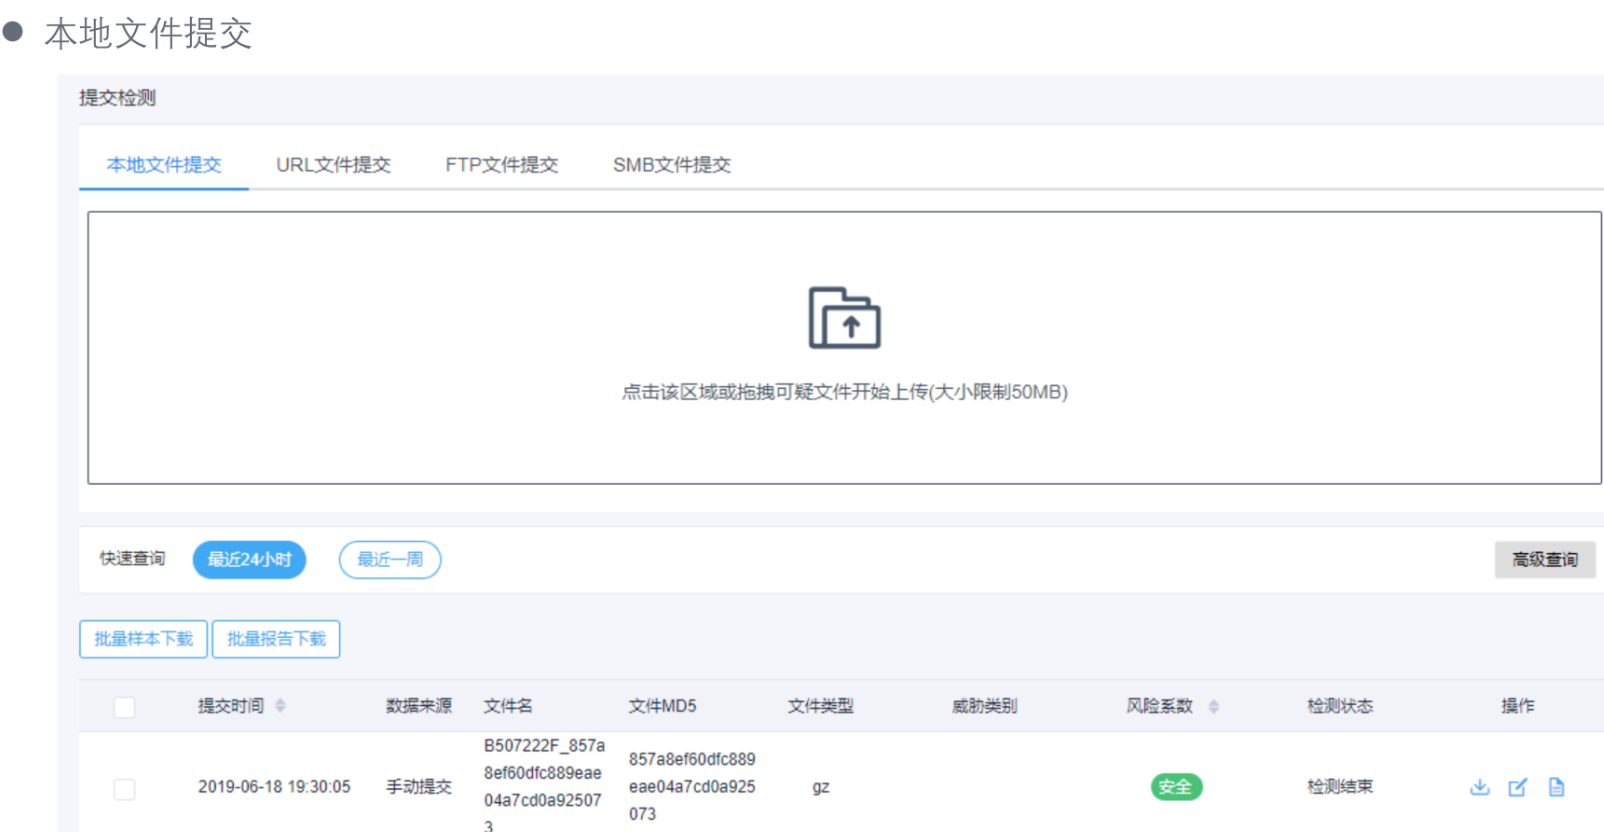Screen dimensions: 1604x832
Task: Click 批量样本下载 button
Action: point(143,639)
